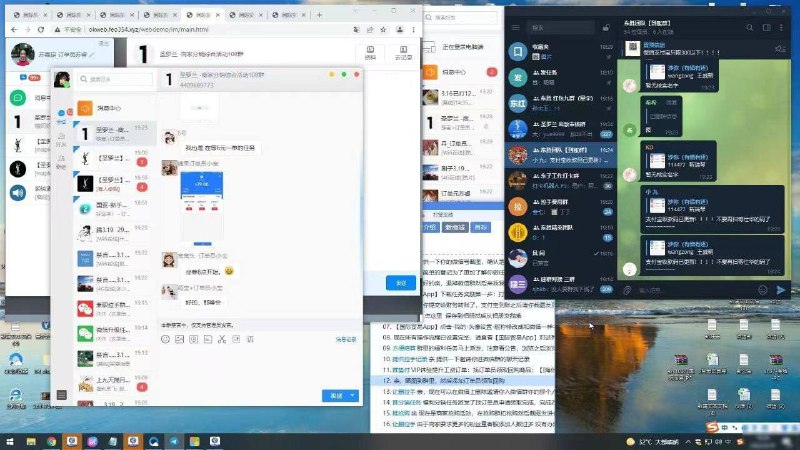The image size is (800, 450).
Task: Open Windows Start menu
Action: [10, 441]
